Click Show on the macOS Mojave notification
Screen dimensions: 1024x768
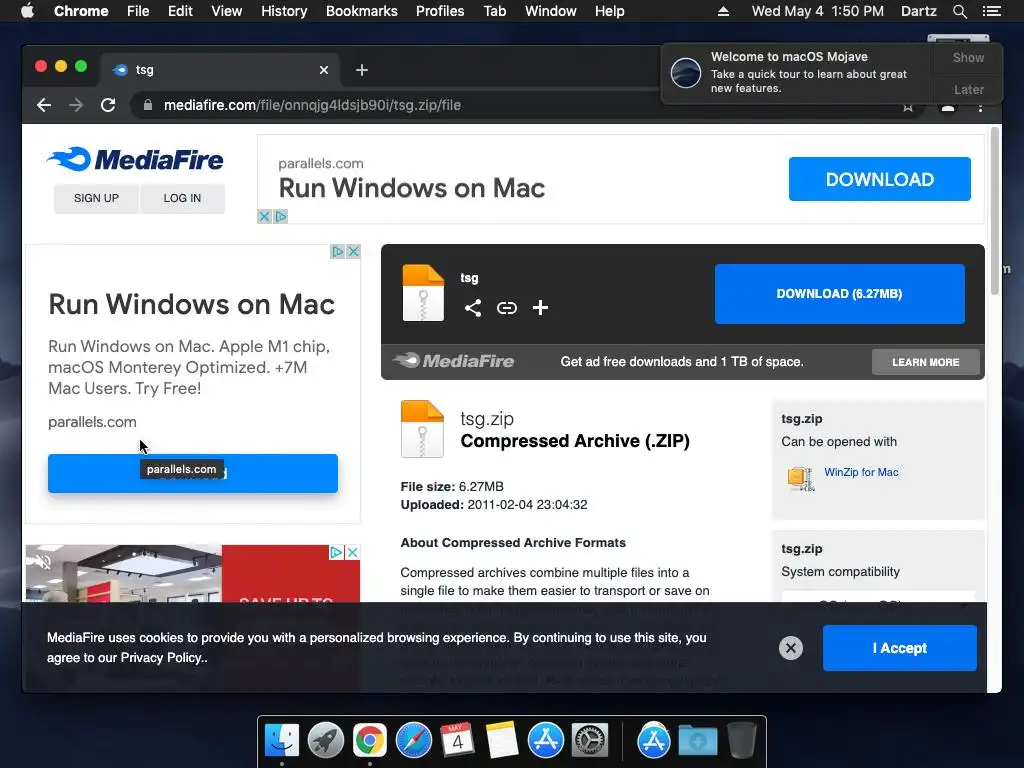coord(968,57)
